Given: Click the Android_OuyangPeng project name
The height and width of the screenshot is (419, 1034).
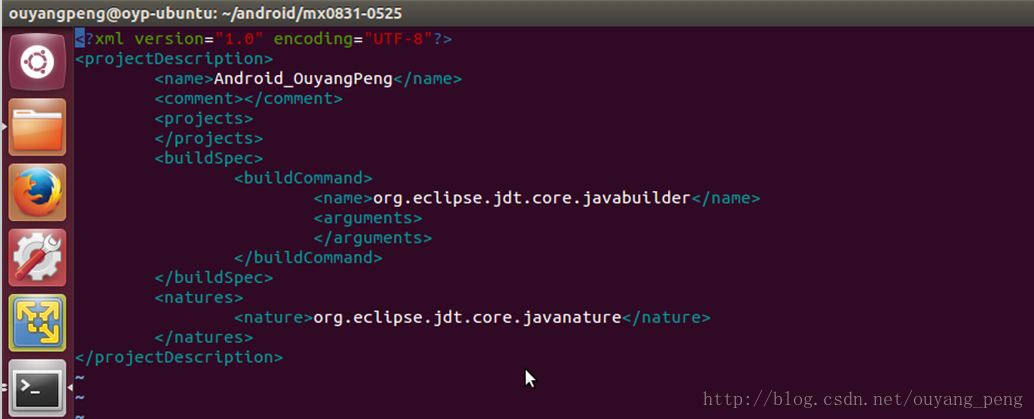Looking at the screenshot, I should (x=303, y=79).
